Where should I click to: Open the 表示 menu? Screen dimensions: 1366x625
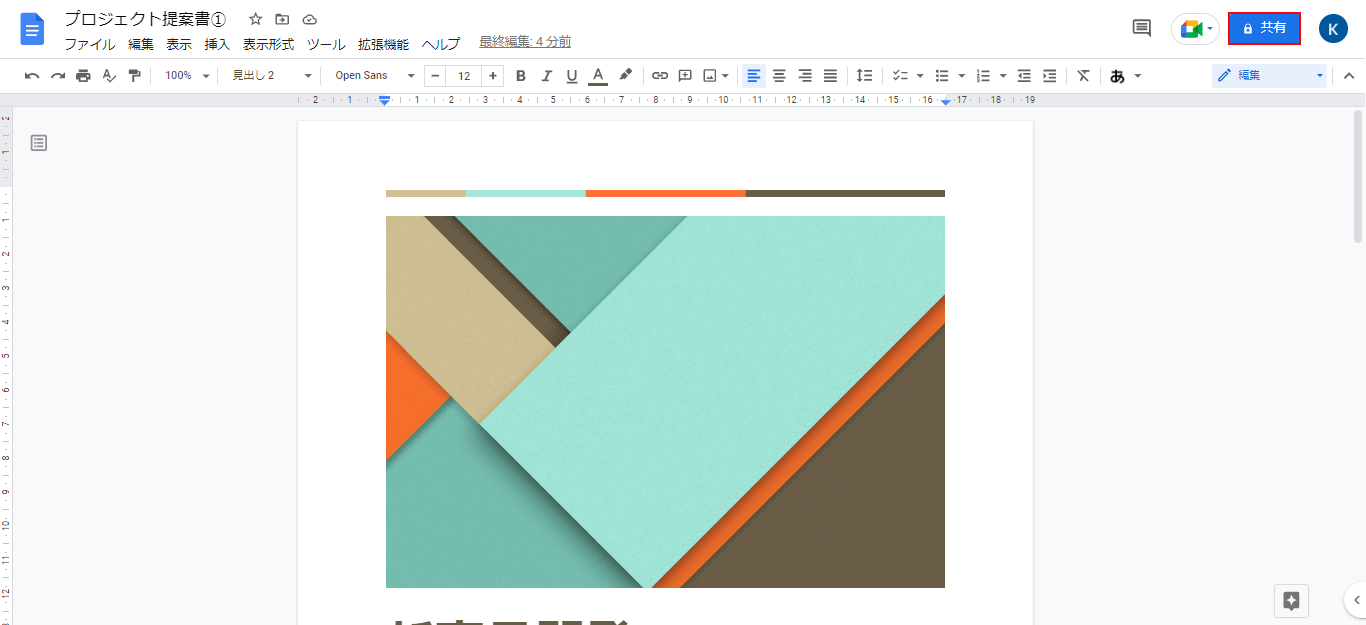[179, 44]
